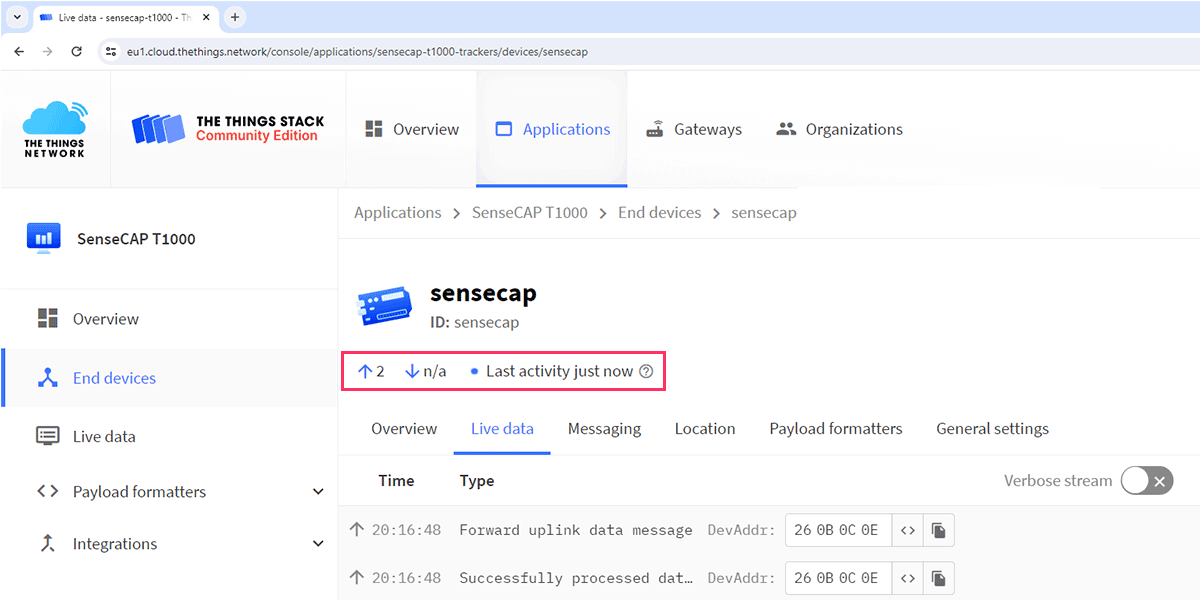Viewport: 1200px width, 600px height.
Task: Click the Type column header
Action: tap(477, 481)
